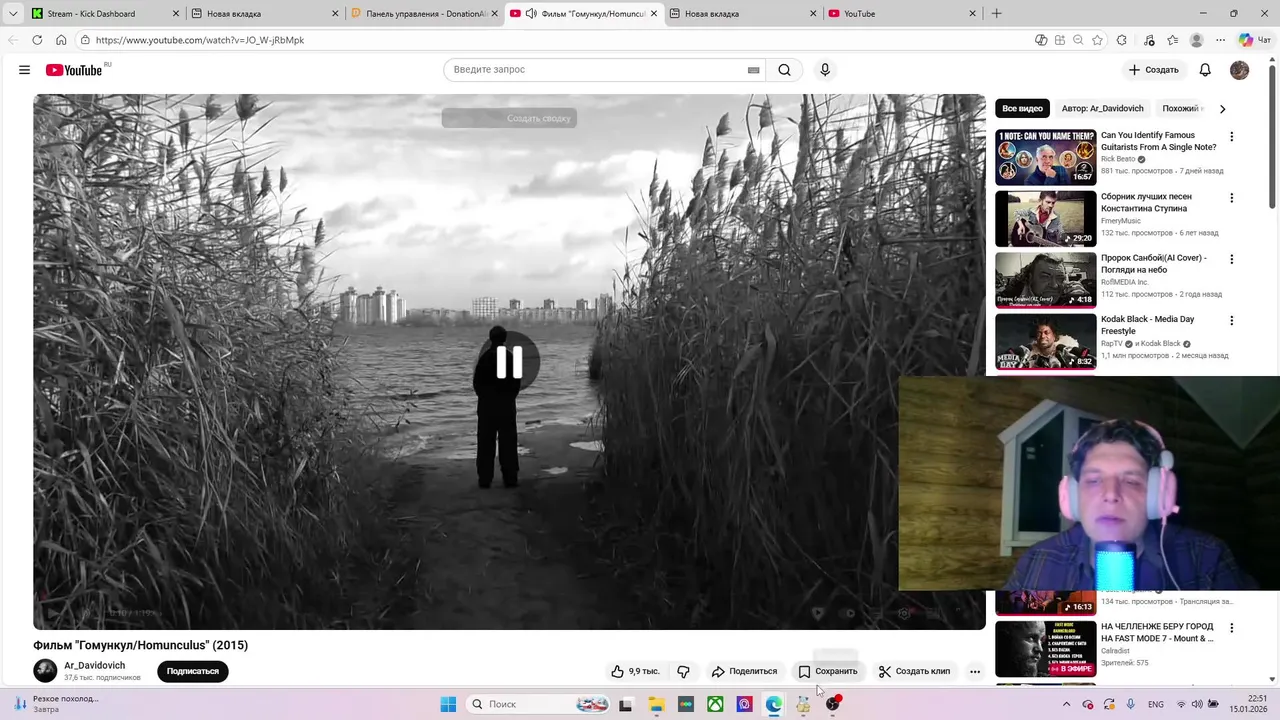Open browser zoom magnifier icon in address bar
The height and width of the screenshot is (720, 1280).
[1078, 40]
